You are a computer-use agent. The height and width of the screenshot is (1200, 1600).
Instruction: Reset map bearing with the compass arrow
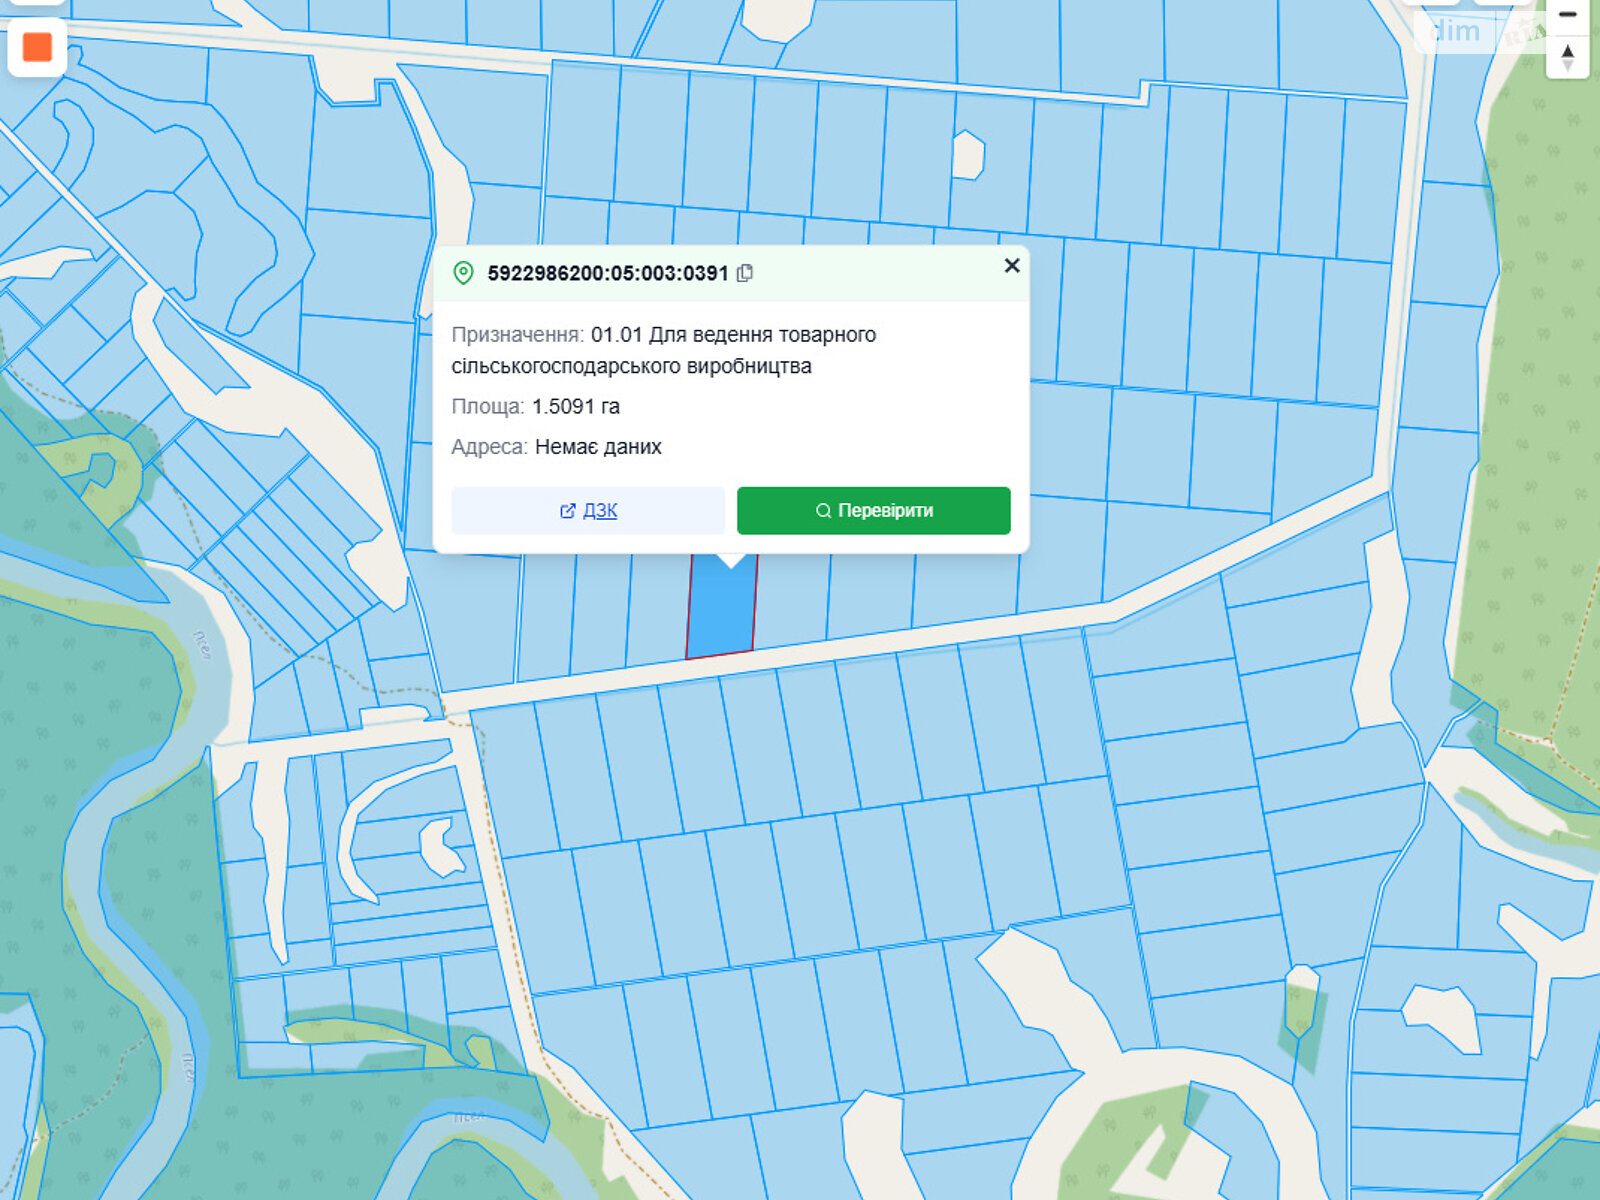coord(1567,57)
